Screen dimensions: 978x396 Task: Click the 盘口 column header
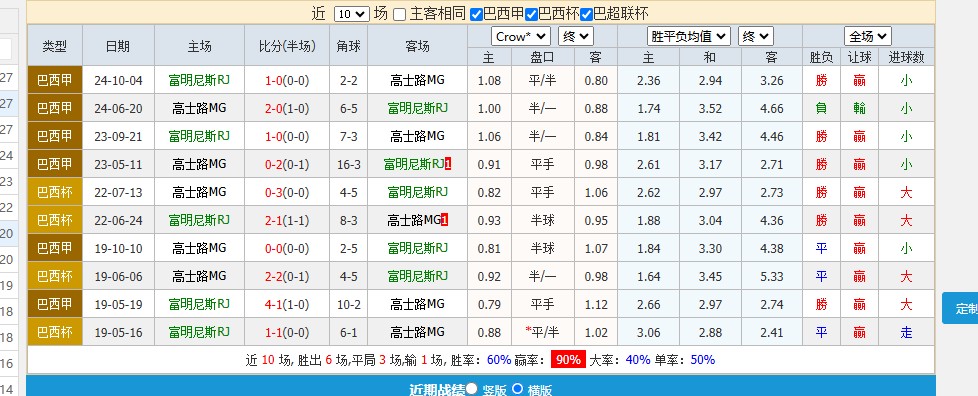542,57
